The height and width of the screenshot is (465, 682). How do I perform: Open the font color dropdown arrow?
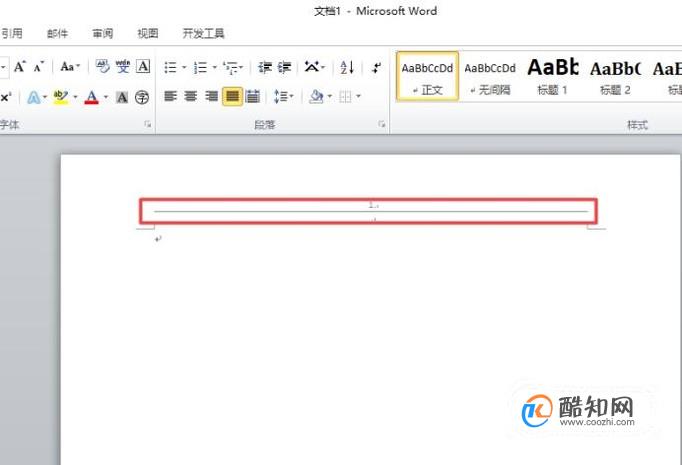(x=105, y=97)
